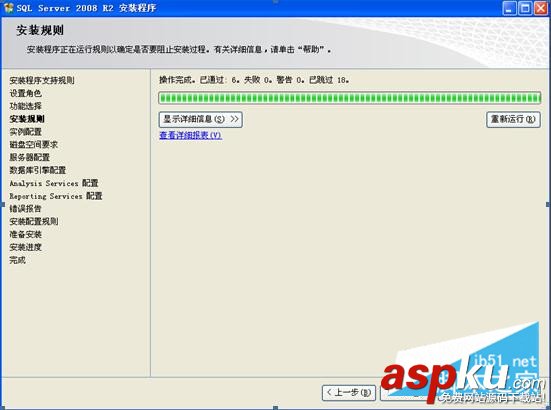Select 完成 step in sidebar
551x410 pixels.
tap(17, 260)
